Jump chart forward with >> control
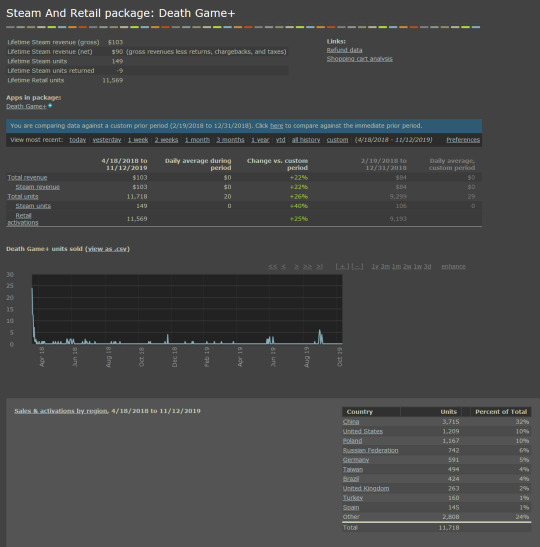The height and width of the screenshot is (547, 540). click(x=307, y=267)
